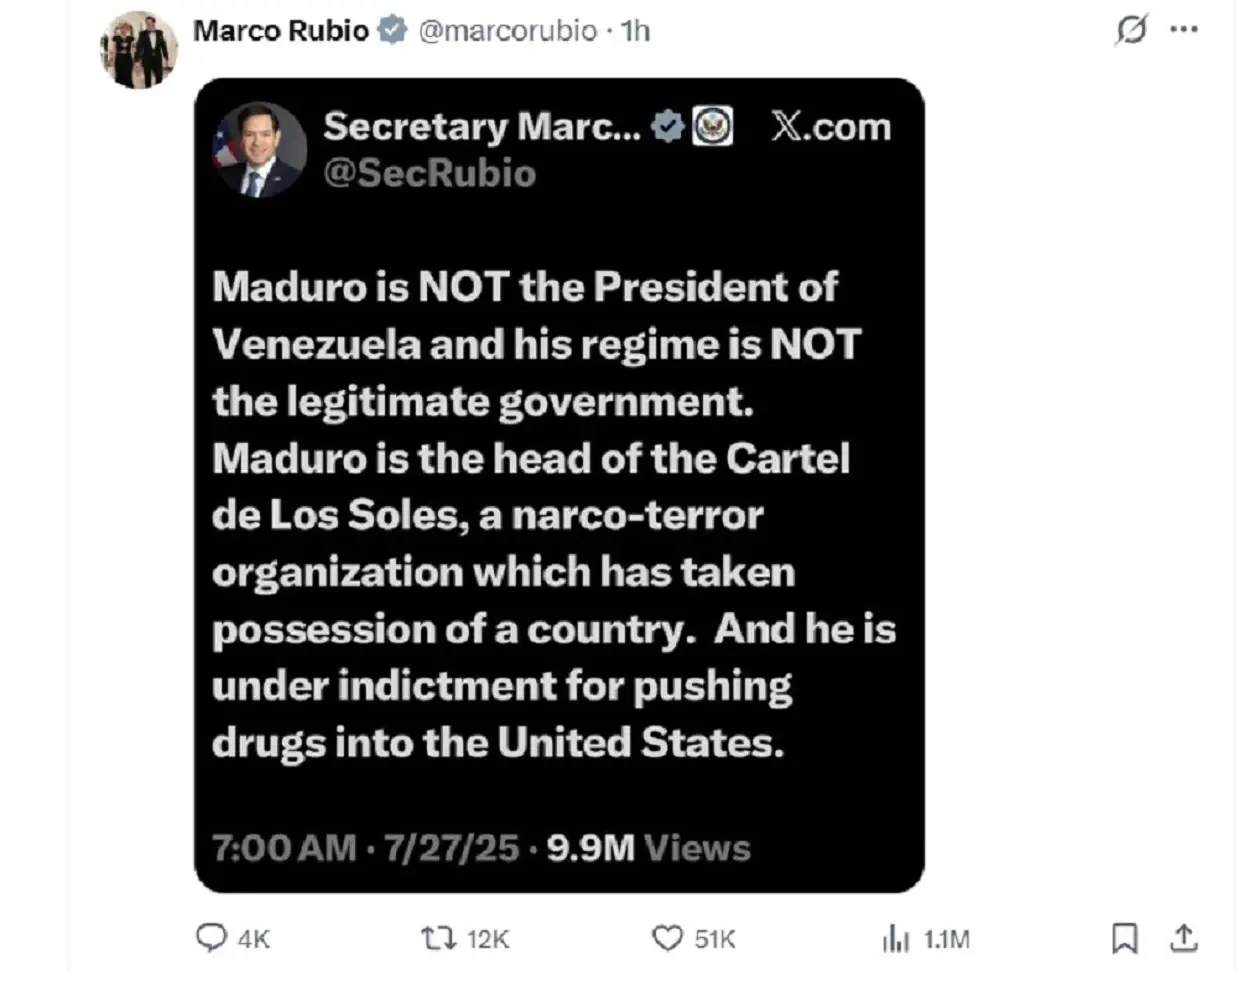Click the reply comment icon
Image resolution: width=1239 pixels, height=996 pixels.
click(x=211, y=938)
